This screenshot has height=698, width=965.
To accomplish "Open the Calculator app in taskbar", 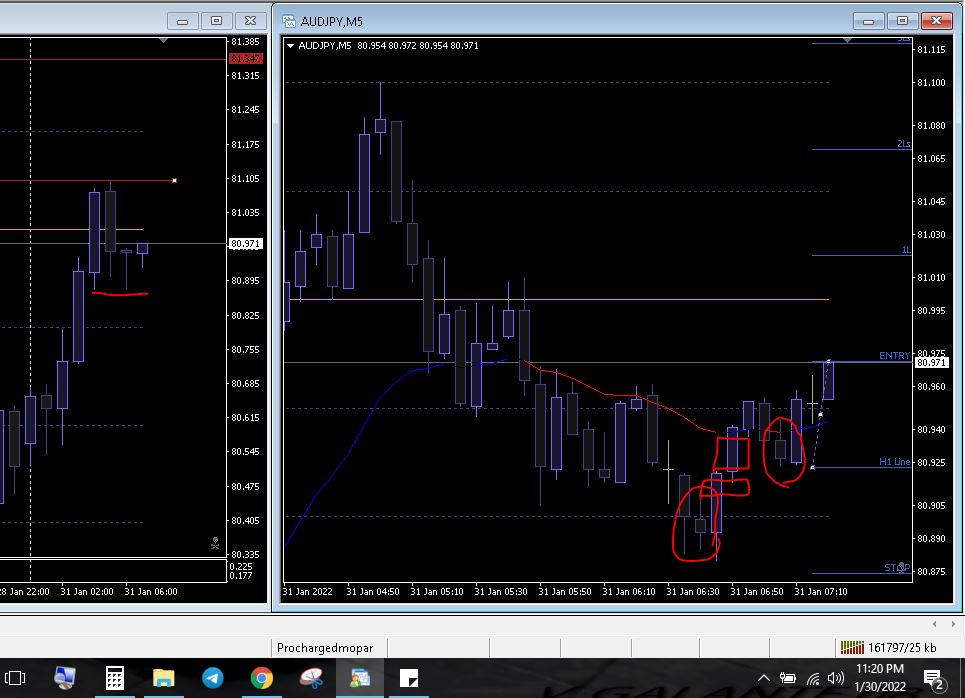I will coord(115,679).
